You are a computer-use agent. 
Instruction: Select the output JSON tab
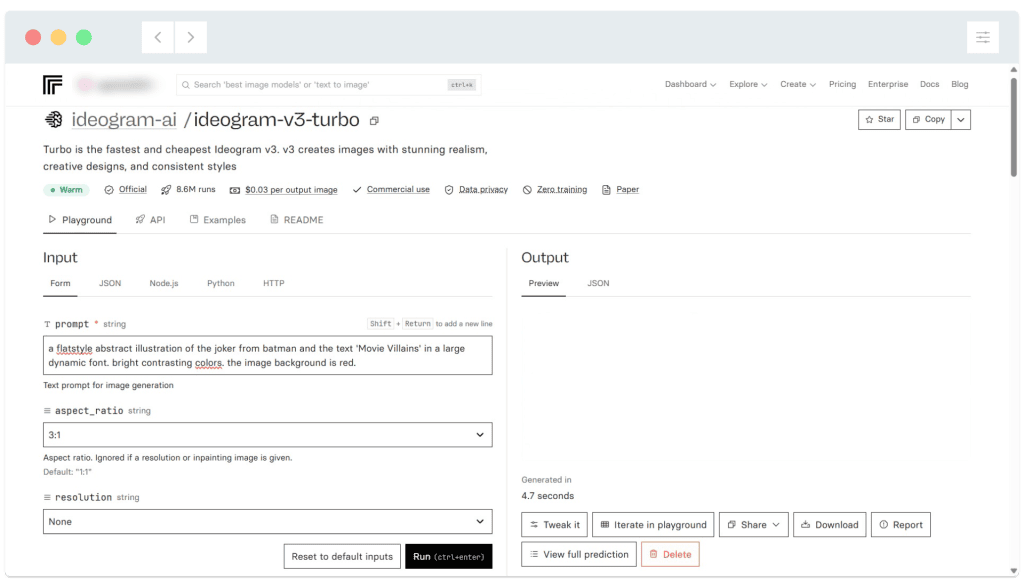[598, 283]
